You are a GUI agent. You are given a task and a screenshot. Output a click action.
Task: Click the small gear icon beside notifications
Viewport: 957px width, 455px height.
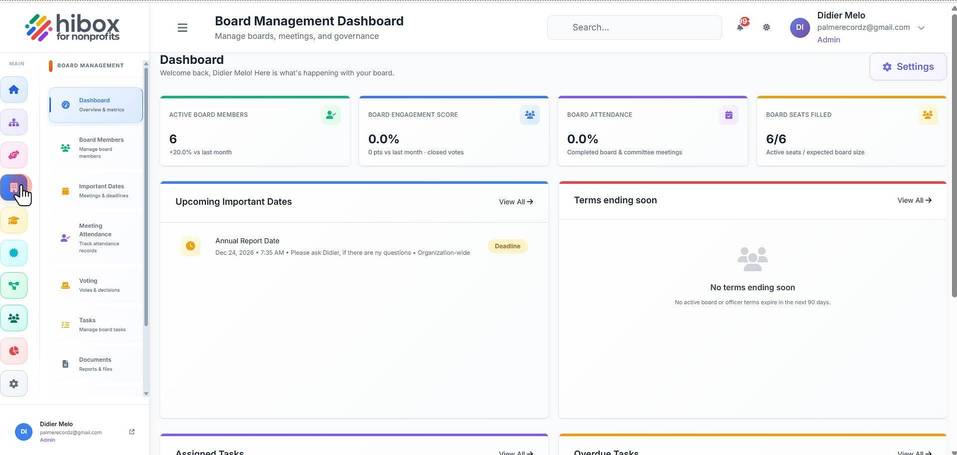pos(767,27)
